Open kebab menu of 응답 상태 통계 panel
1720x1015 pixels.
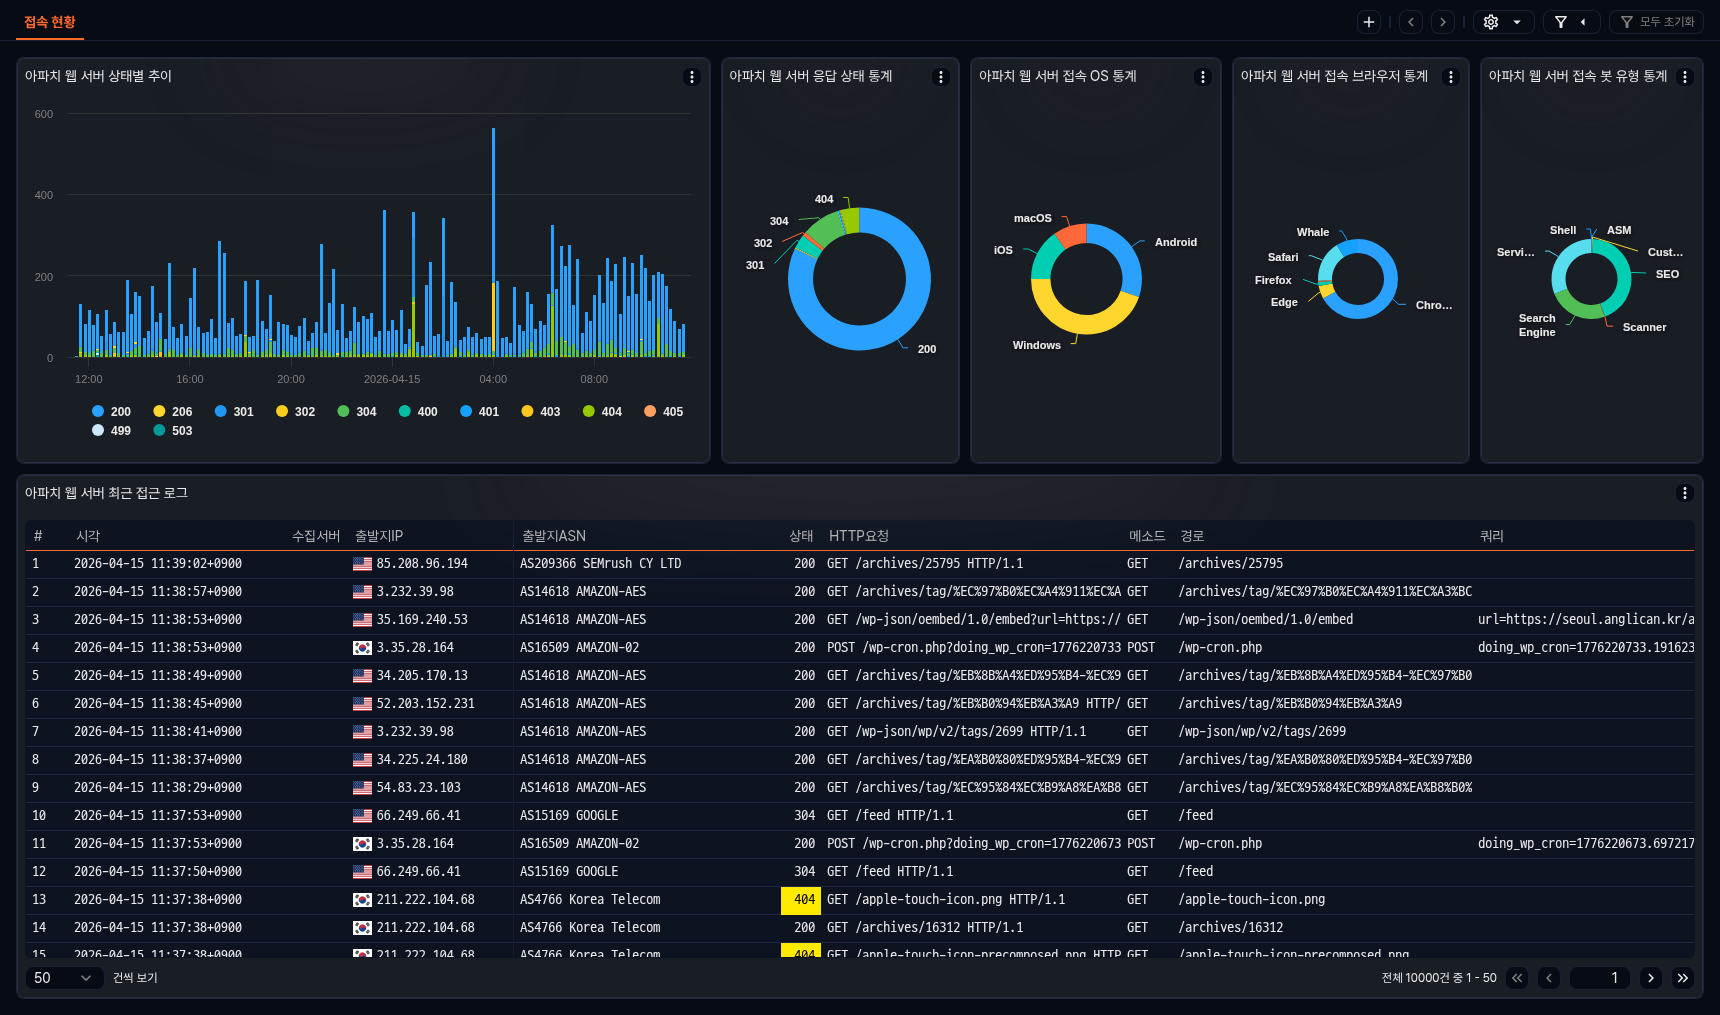tap(940, 77)
